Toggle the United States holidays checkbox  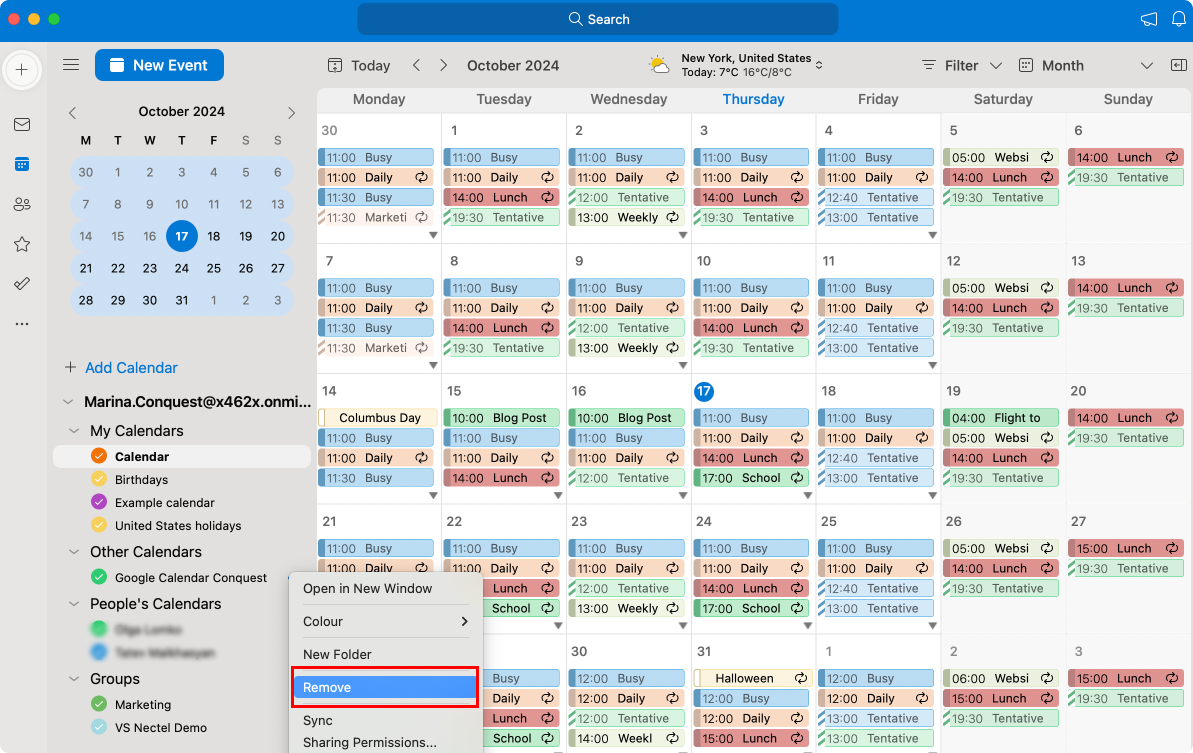pos(99,525)
